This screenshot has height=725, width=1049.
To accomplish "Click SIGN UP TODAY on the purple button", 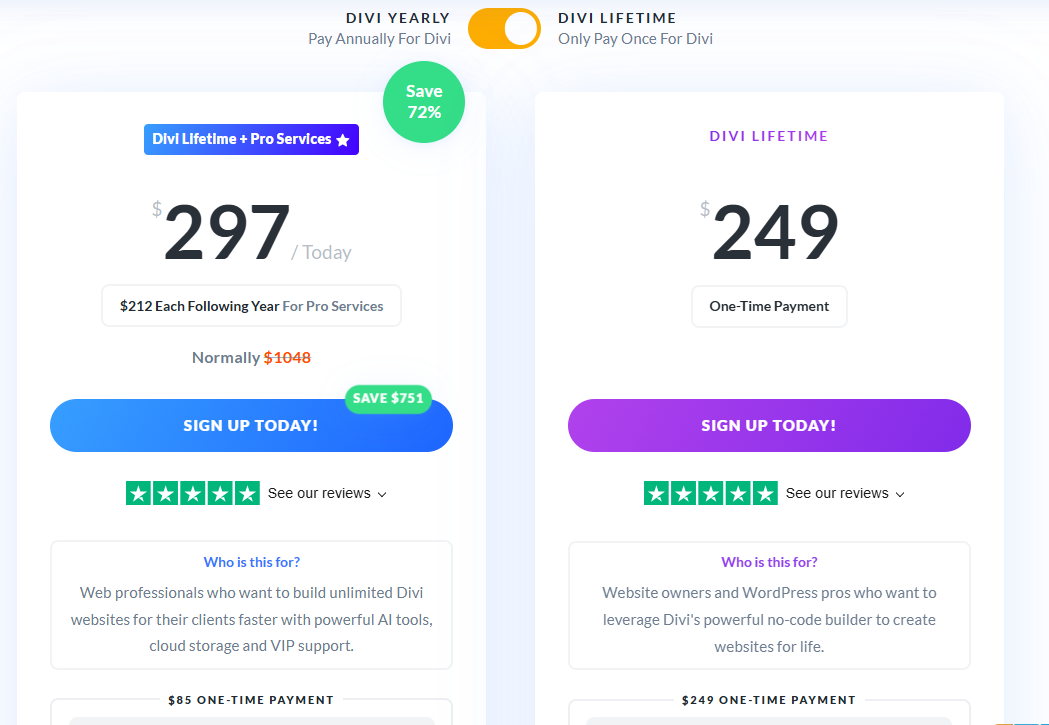I will 769,425.
